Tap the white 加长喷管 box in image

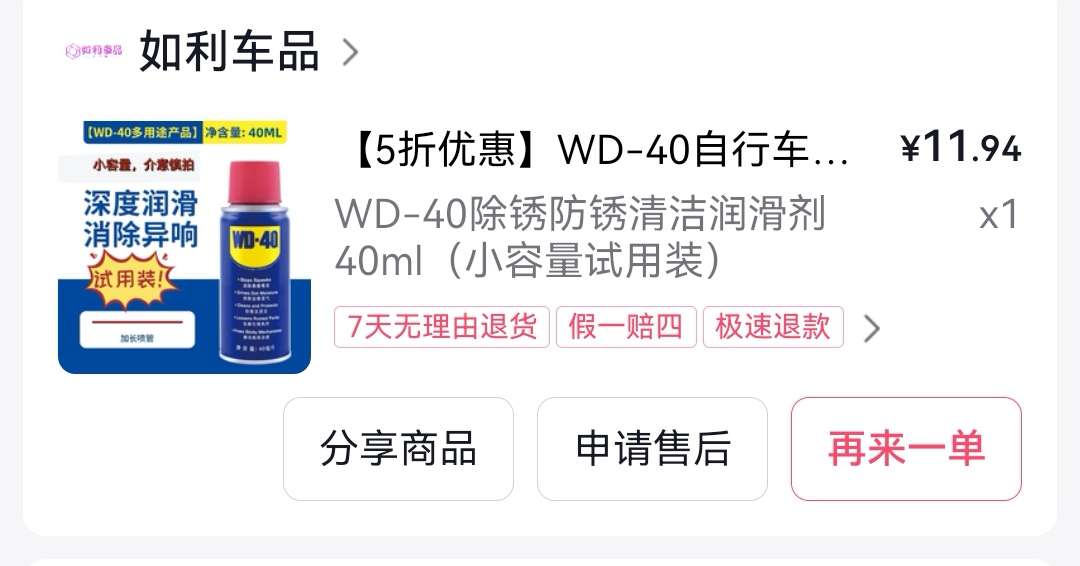coord(137,330)
